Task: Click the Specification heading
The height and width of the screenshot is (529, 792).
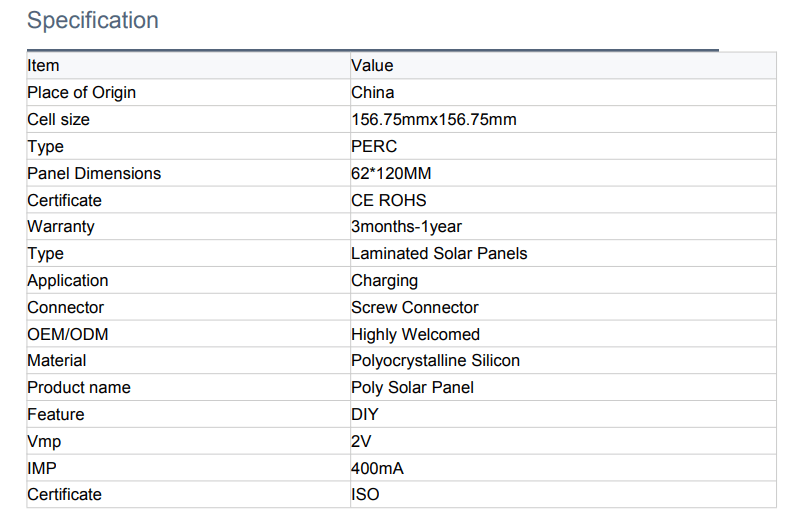Action: pos(92,20)
